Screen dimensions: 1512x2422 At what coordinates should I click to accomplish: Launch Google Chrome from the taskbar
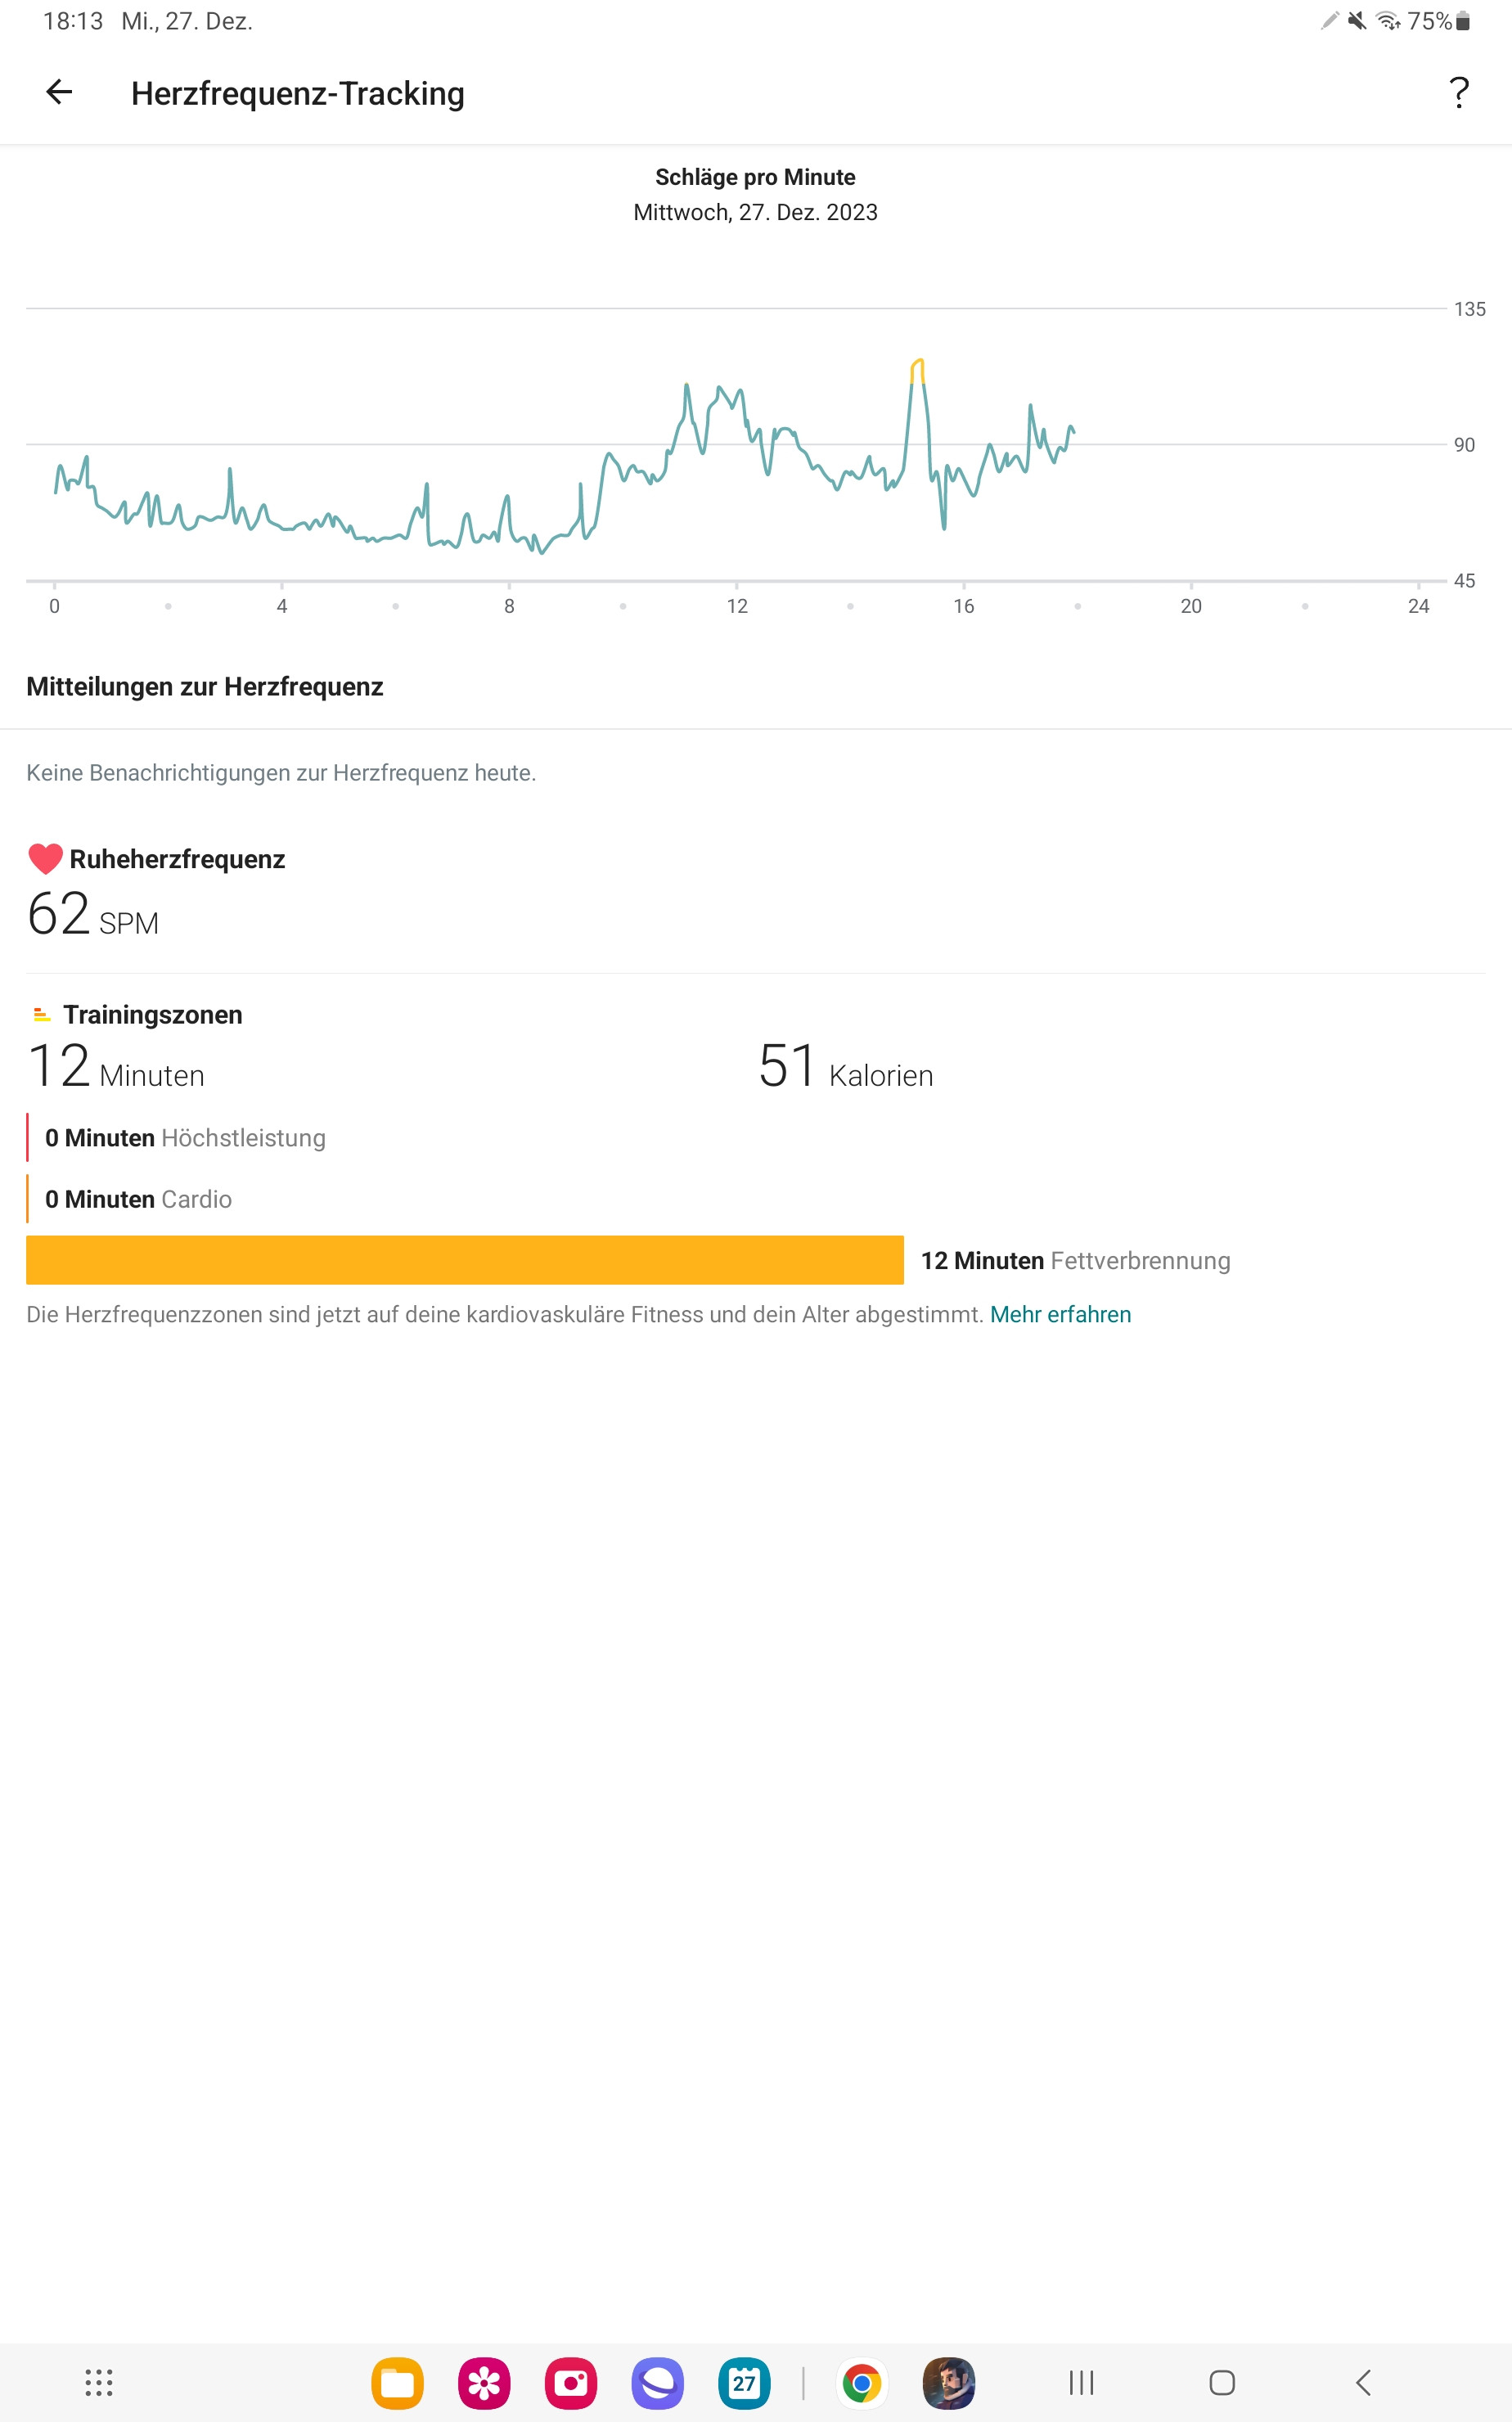point(862,2384)
